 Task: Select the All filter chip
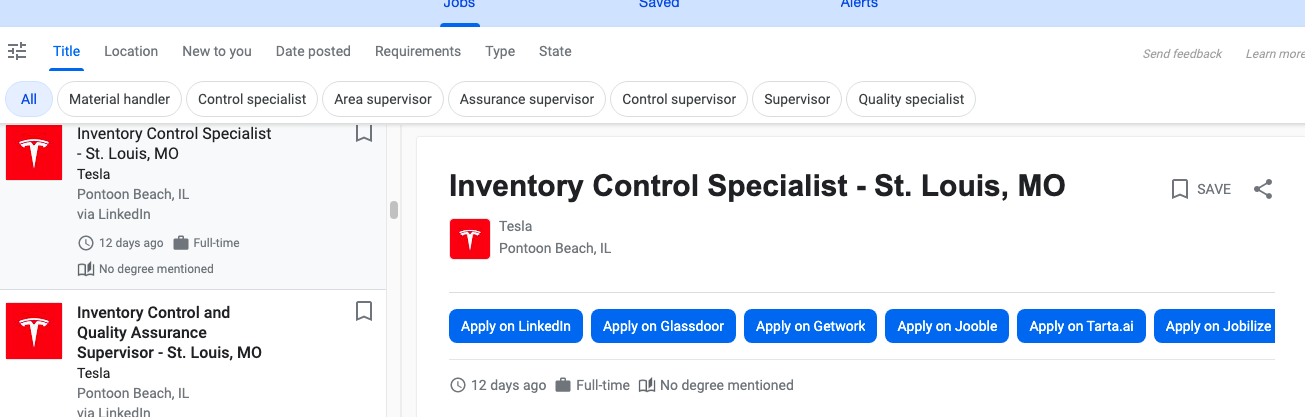coord(29,99)
